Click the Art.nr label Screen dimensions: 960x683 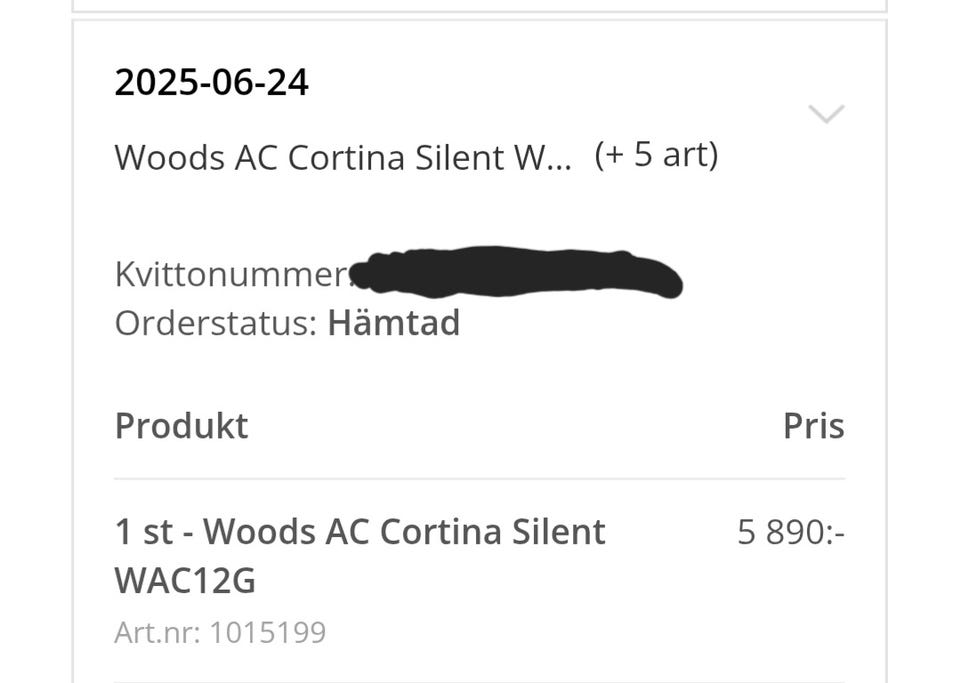pos(156,633)
